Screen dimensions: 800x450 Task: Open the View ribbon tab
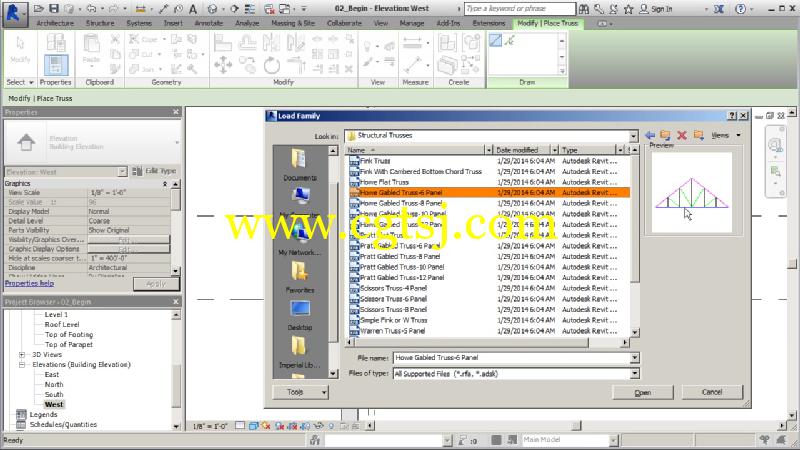click(381, 23)
